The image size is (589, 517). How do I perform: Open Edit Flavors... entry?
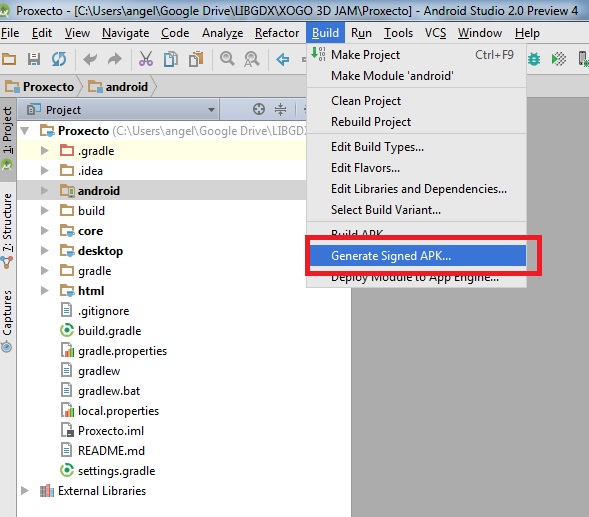416,168
